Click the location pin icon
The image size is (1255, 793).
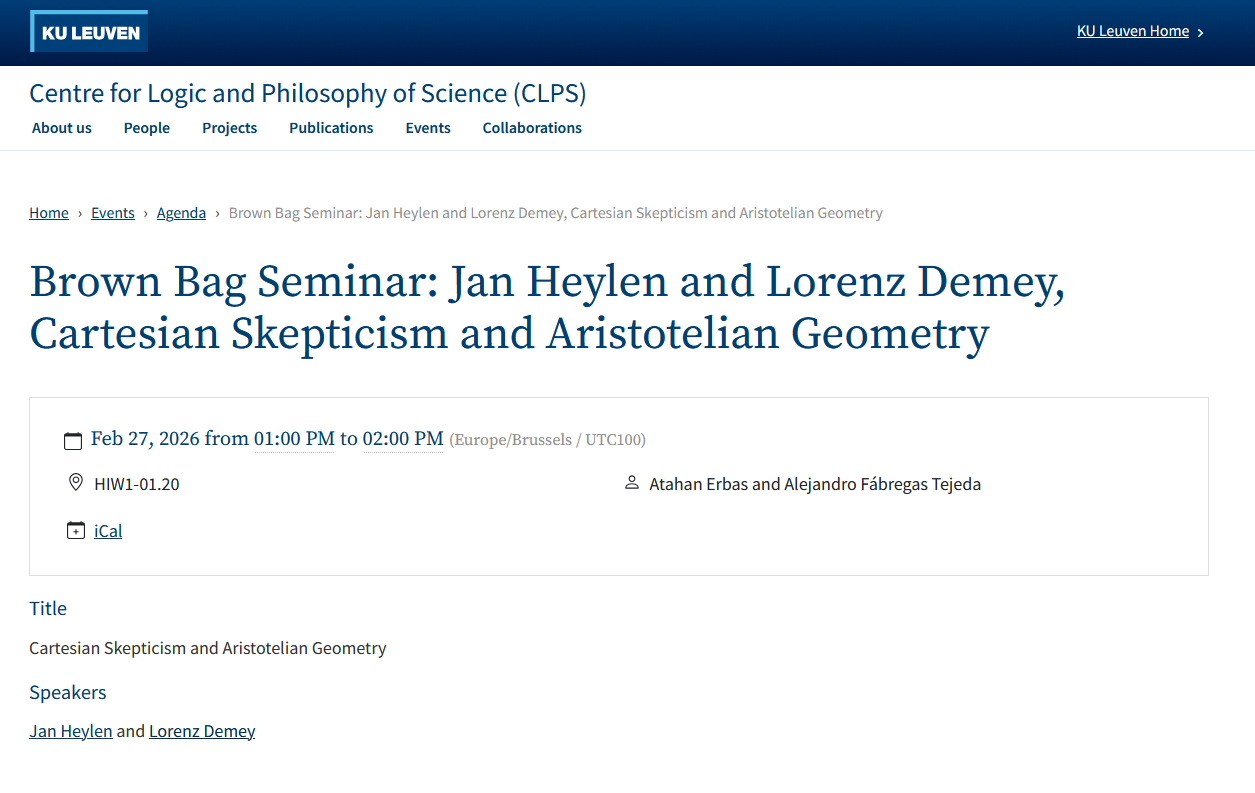click(75, 483)
